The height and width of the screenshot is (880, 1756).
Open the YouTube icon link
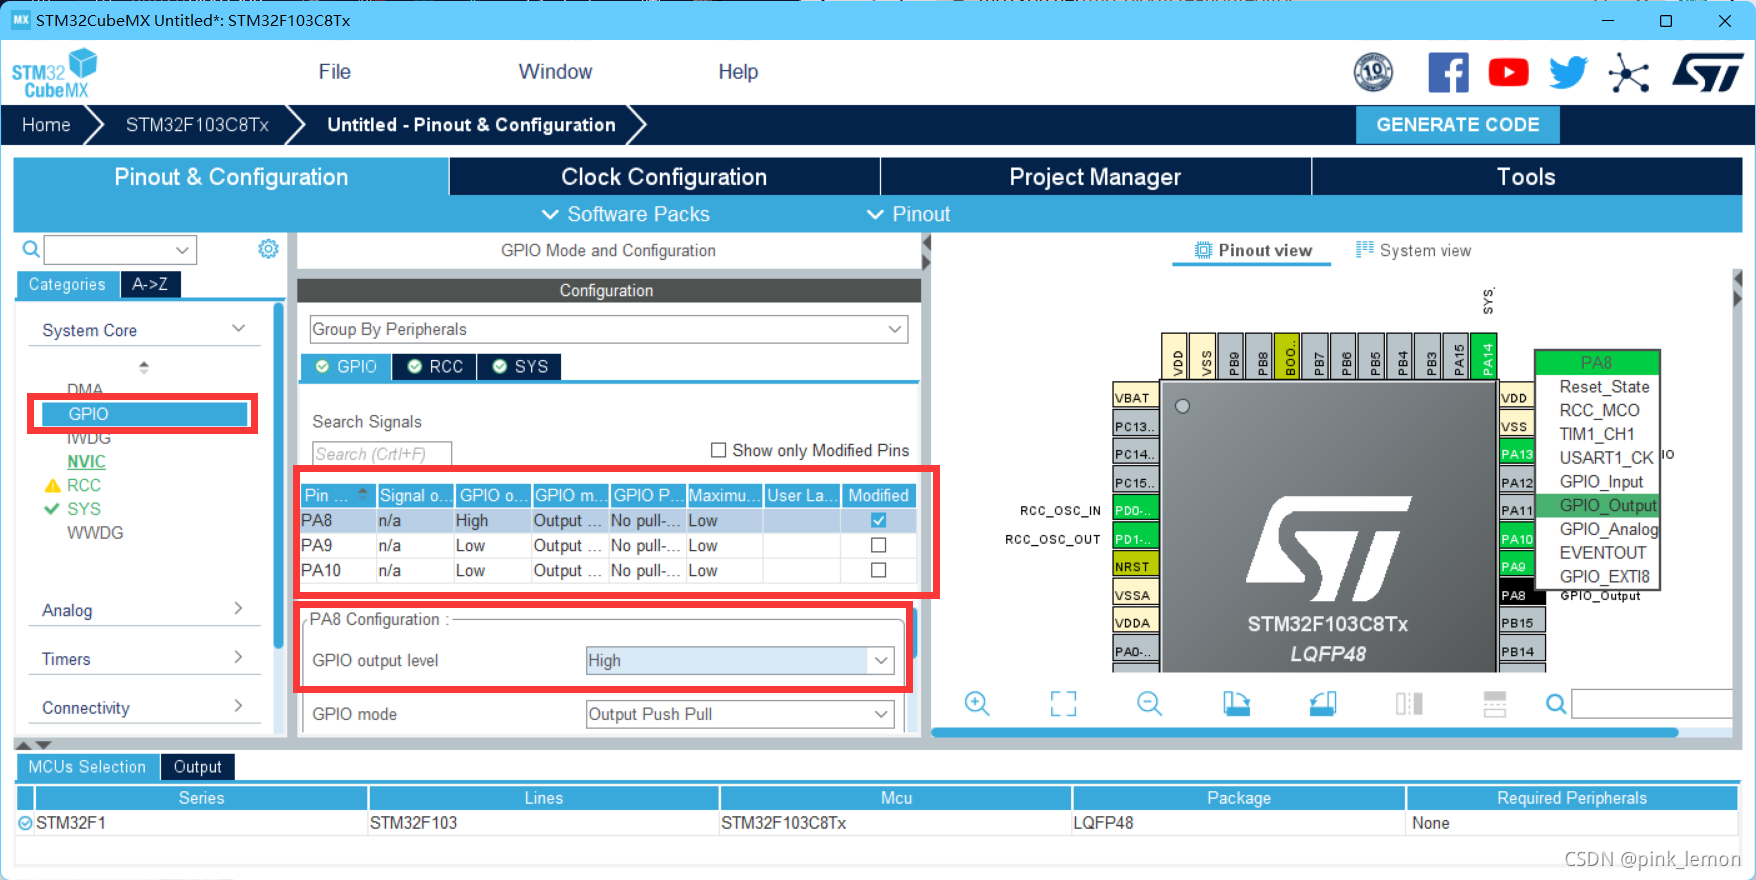pos(1508,72)
